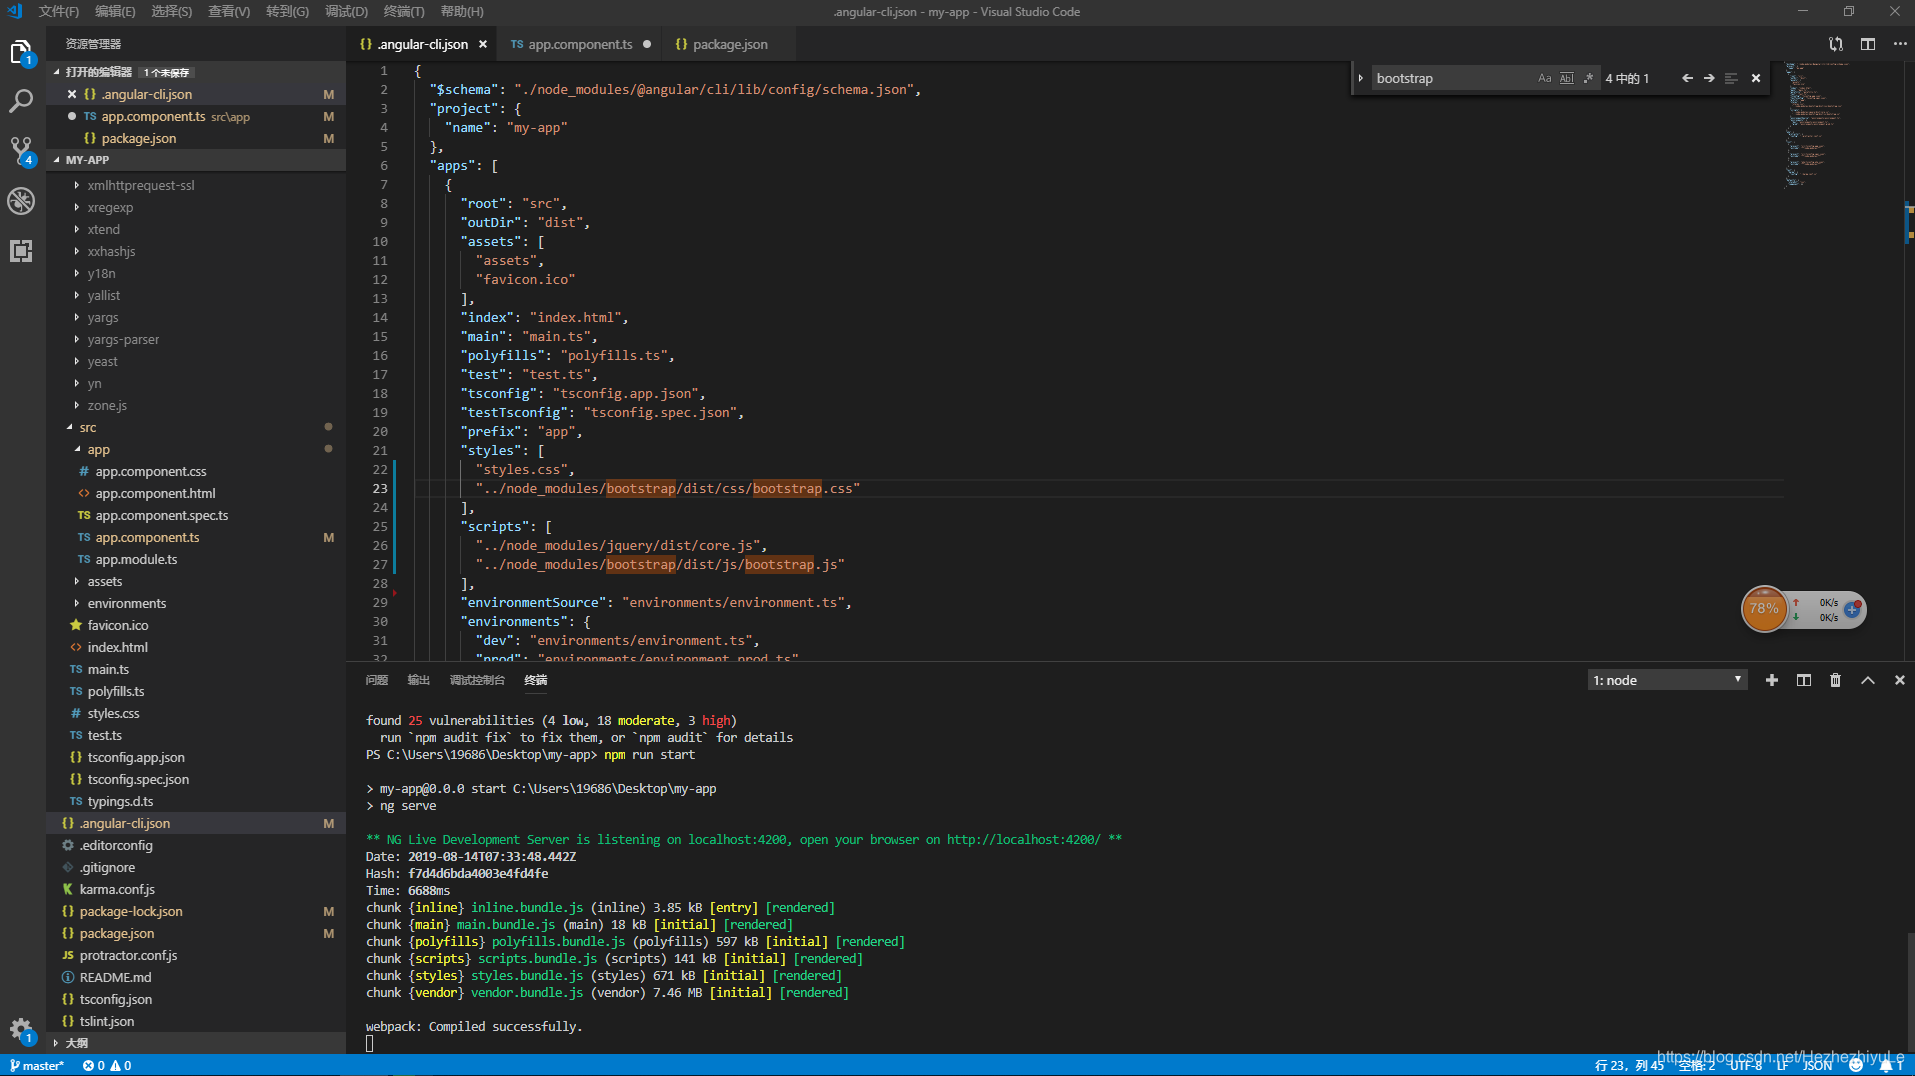Image resolution: width=1915 pixels, height=1076 pixels.
Task: Click the open-changes compare icon in editor toolbar
Action: click(1836, 44)
